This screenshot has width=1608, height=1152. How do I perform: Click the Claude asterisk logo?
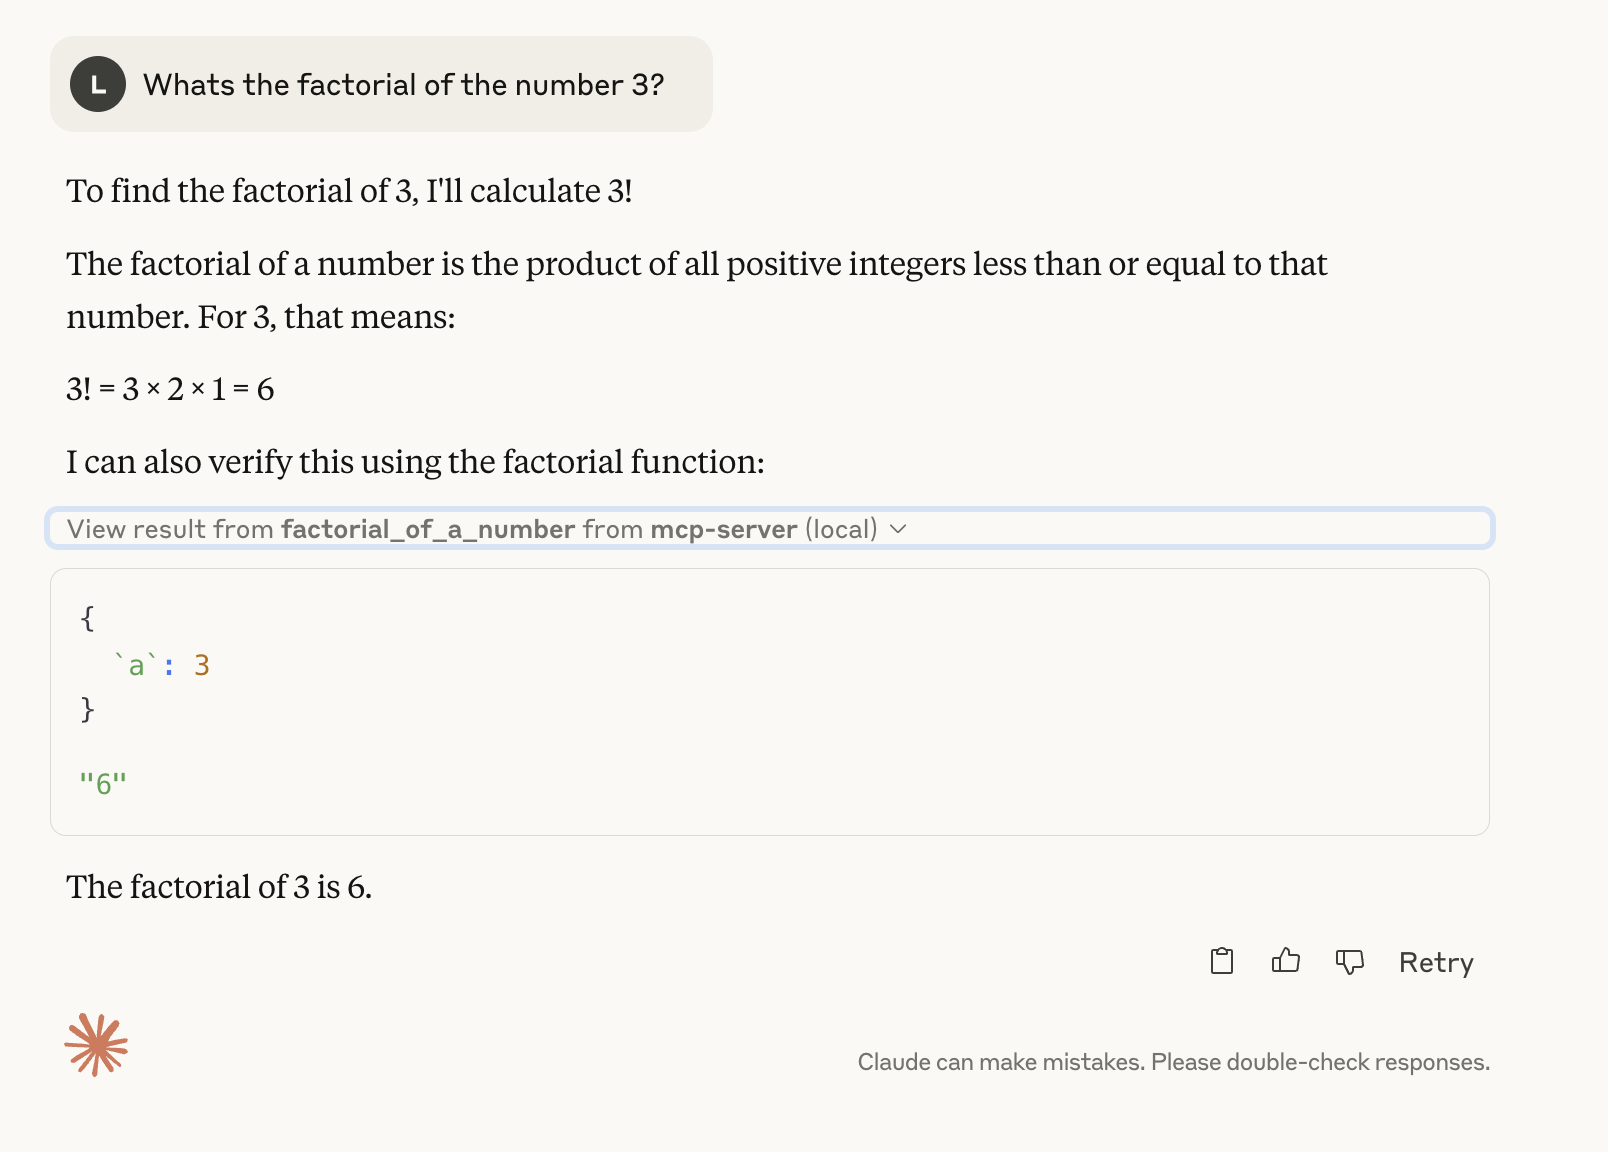click(x=96, y=1046)
